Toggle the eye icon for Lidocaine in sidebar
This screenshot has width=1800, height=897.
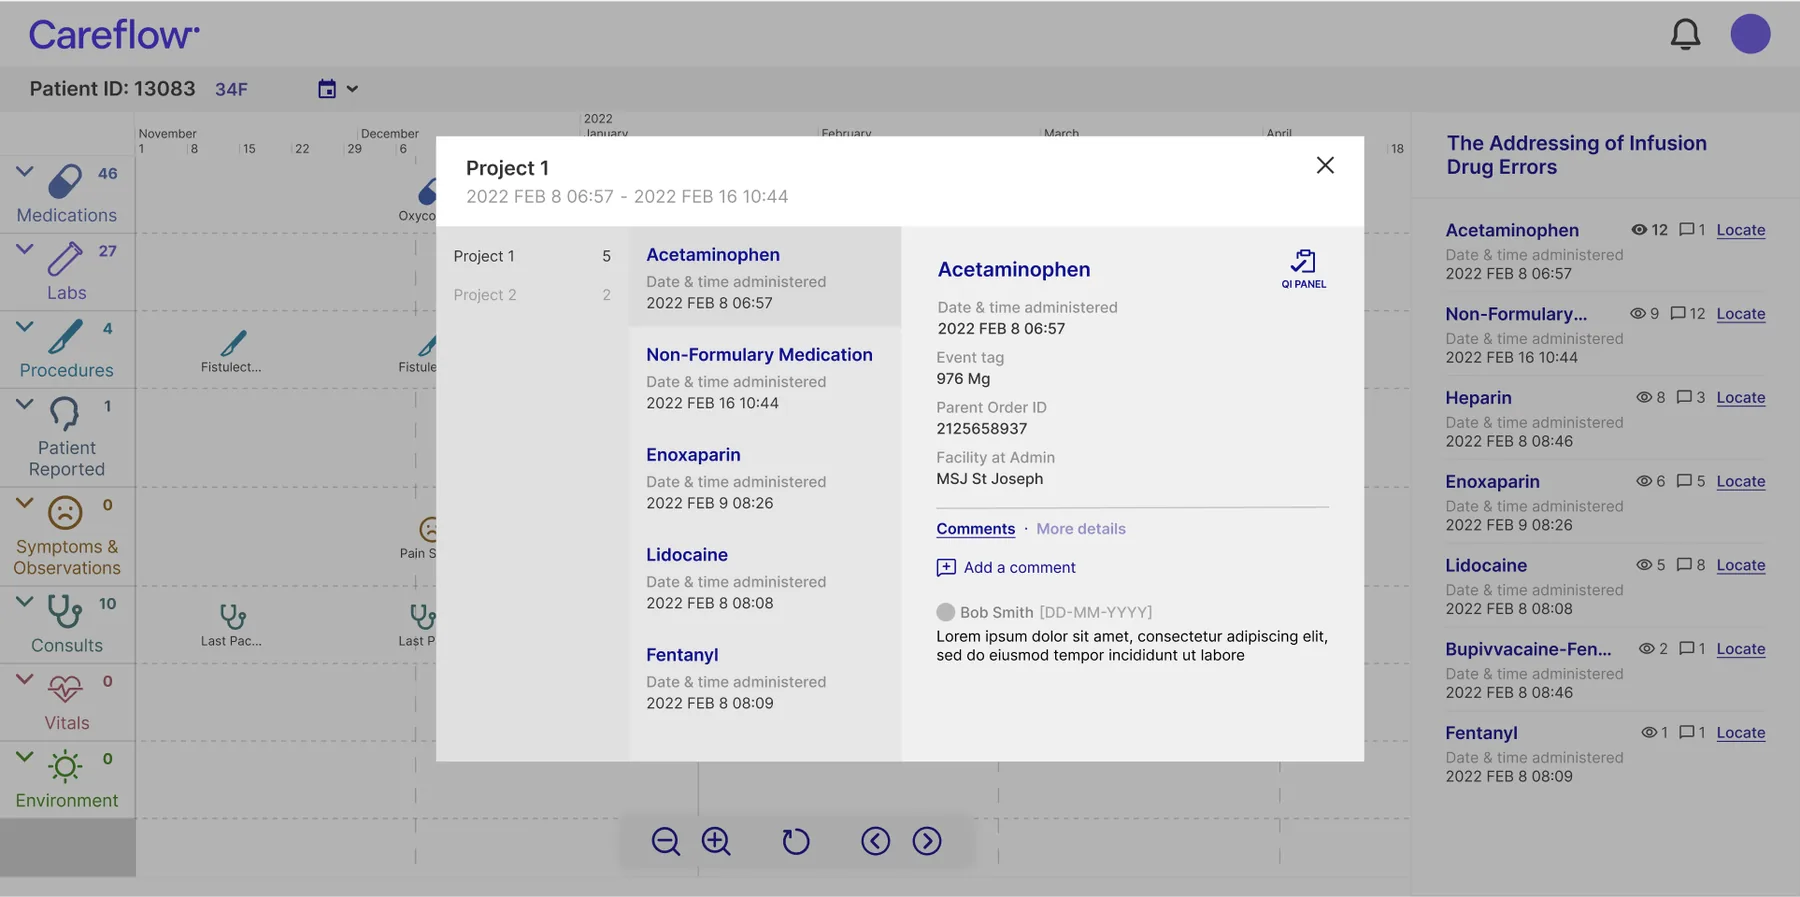point(1644,565)
